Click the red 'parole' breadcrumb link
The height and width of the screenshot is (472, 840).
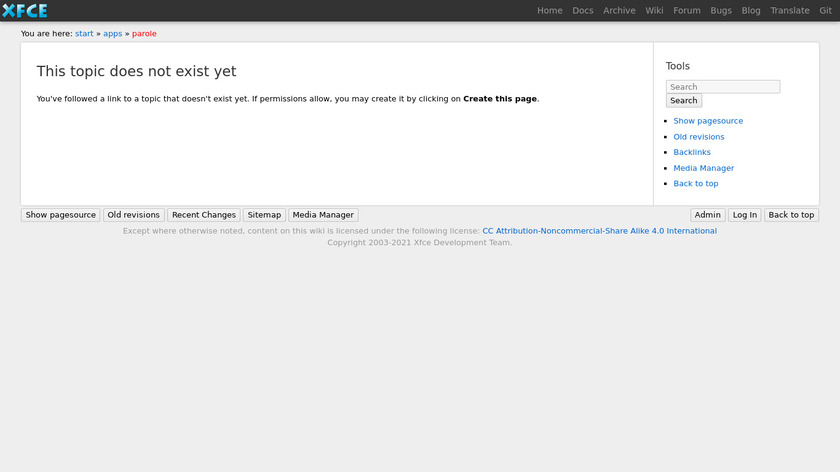tap(144, 34)
